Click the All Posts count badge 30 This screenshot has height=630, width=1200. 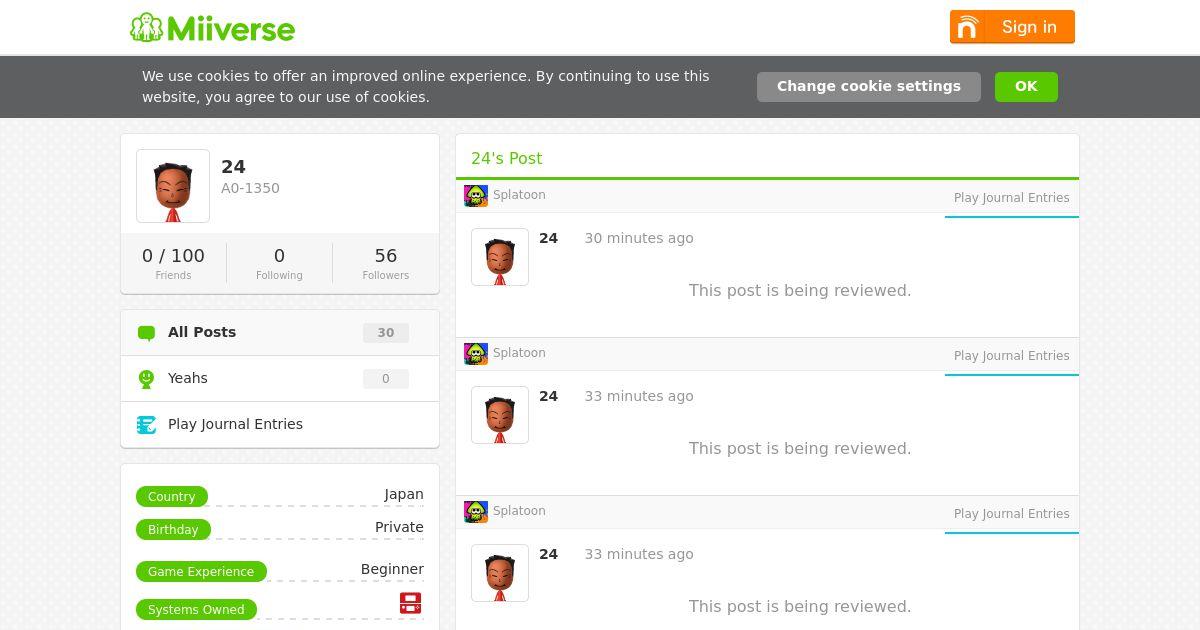click(386, 333)
